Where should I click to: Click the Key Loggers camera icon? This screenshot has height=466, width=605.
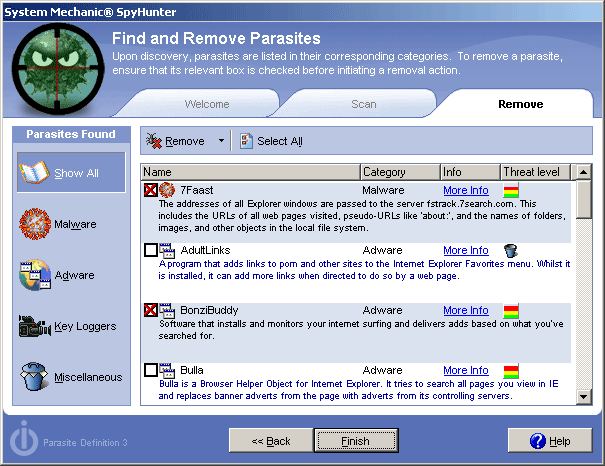click(35, 326)
